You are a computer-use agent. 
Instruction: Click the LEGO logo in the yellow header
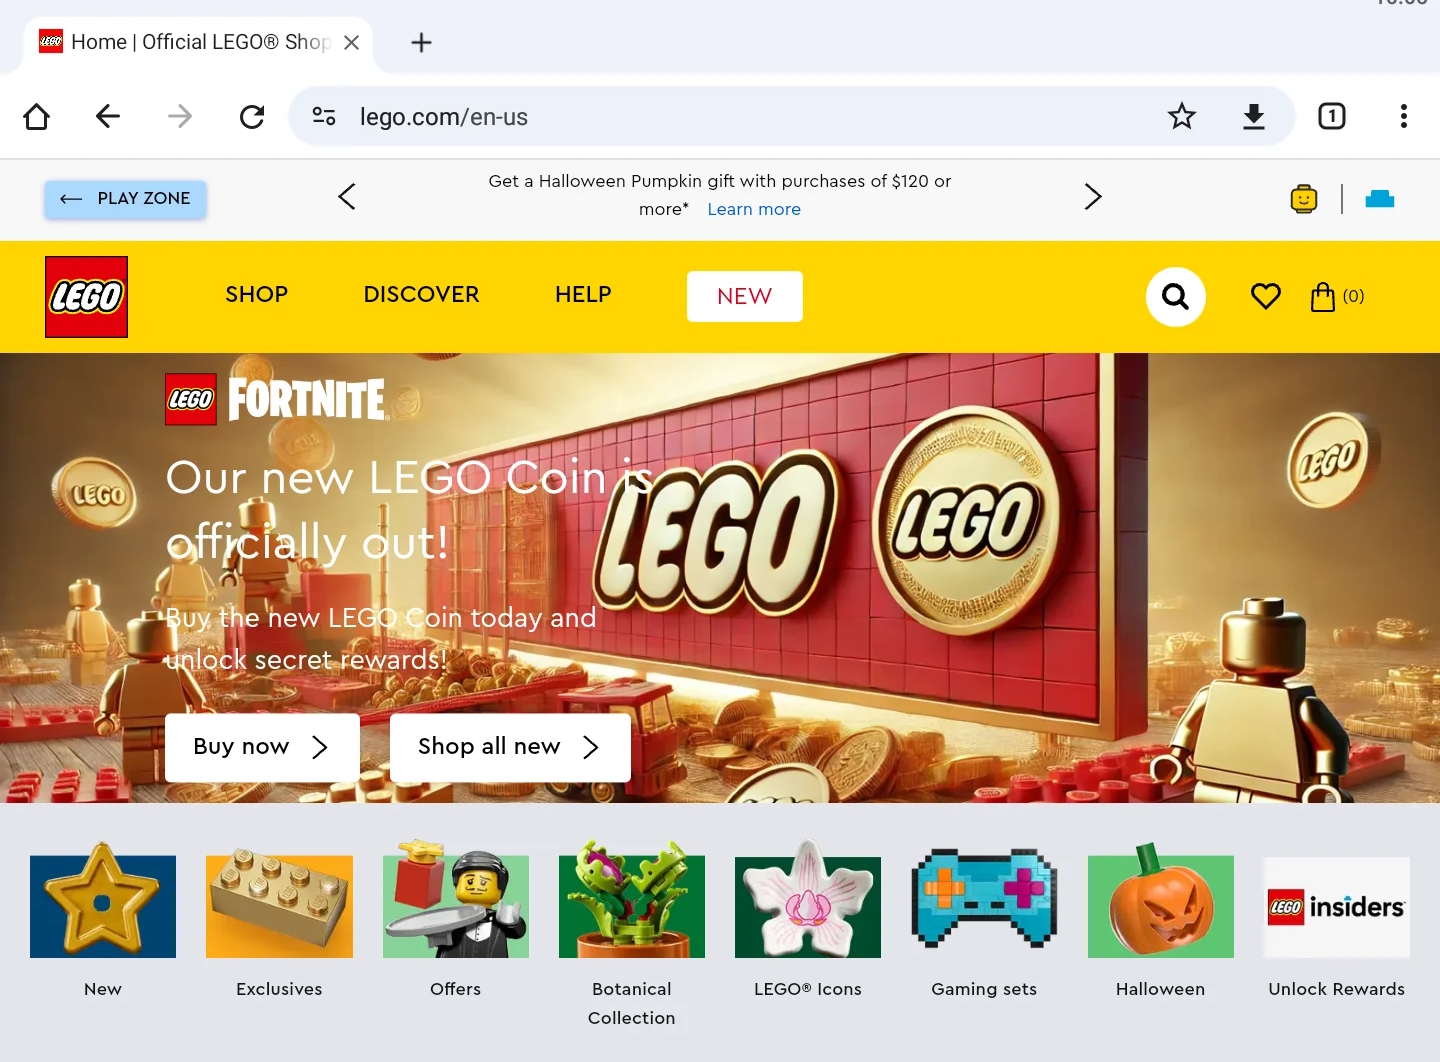[x=86, y=297]
